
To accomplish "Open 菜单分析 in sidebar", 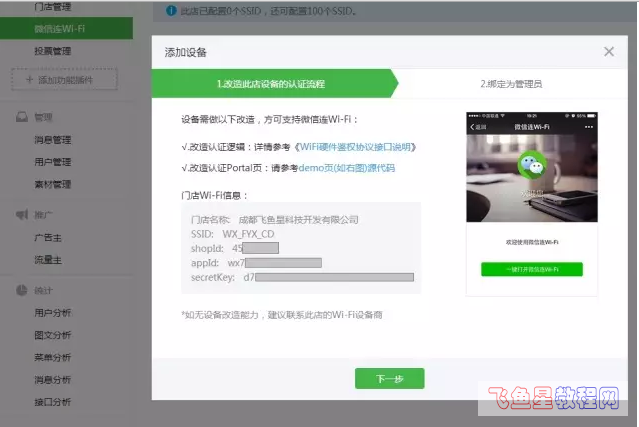I will [53, 357].
